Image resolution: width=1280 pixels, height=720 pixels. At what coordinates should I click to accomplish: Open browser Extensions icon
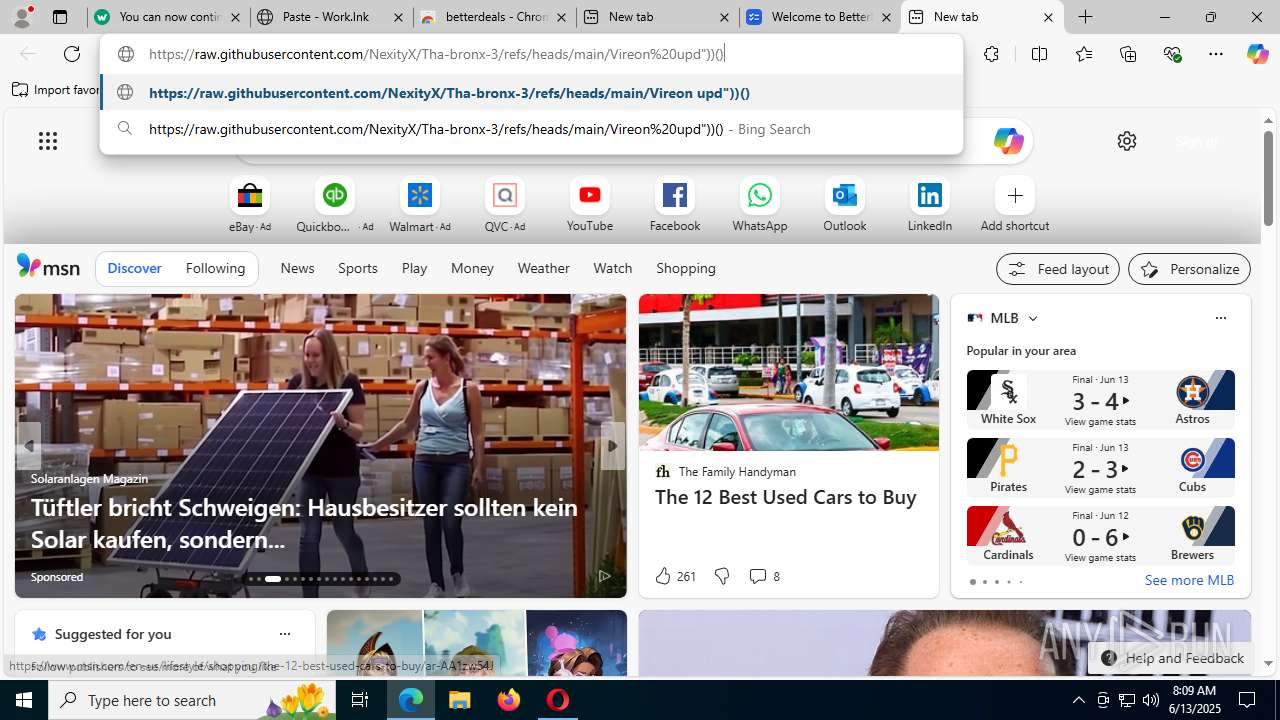991,54
